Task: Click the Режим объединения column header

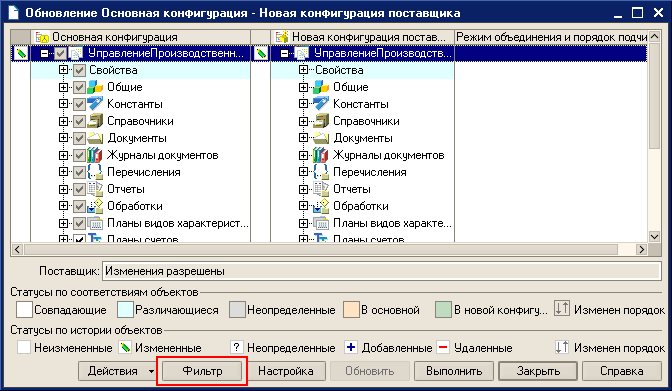Action: click(551, 37)
